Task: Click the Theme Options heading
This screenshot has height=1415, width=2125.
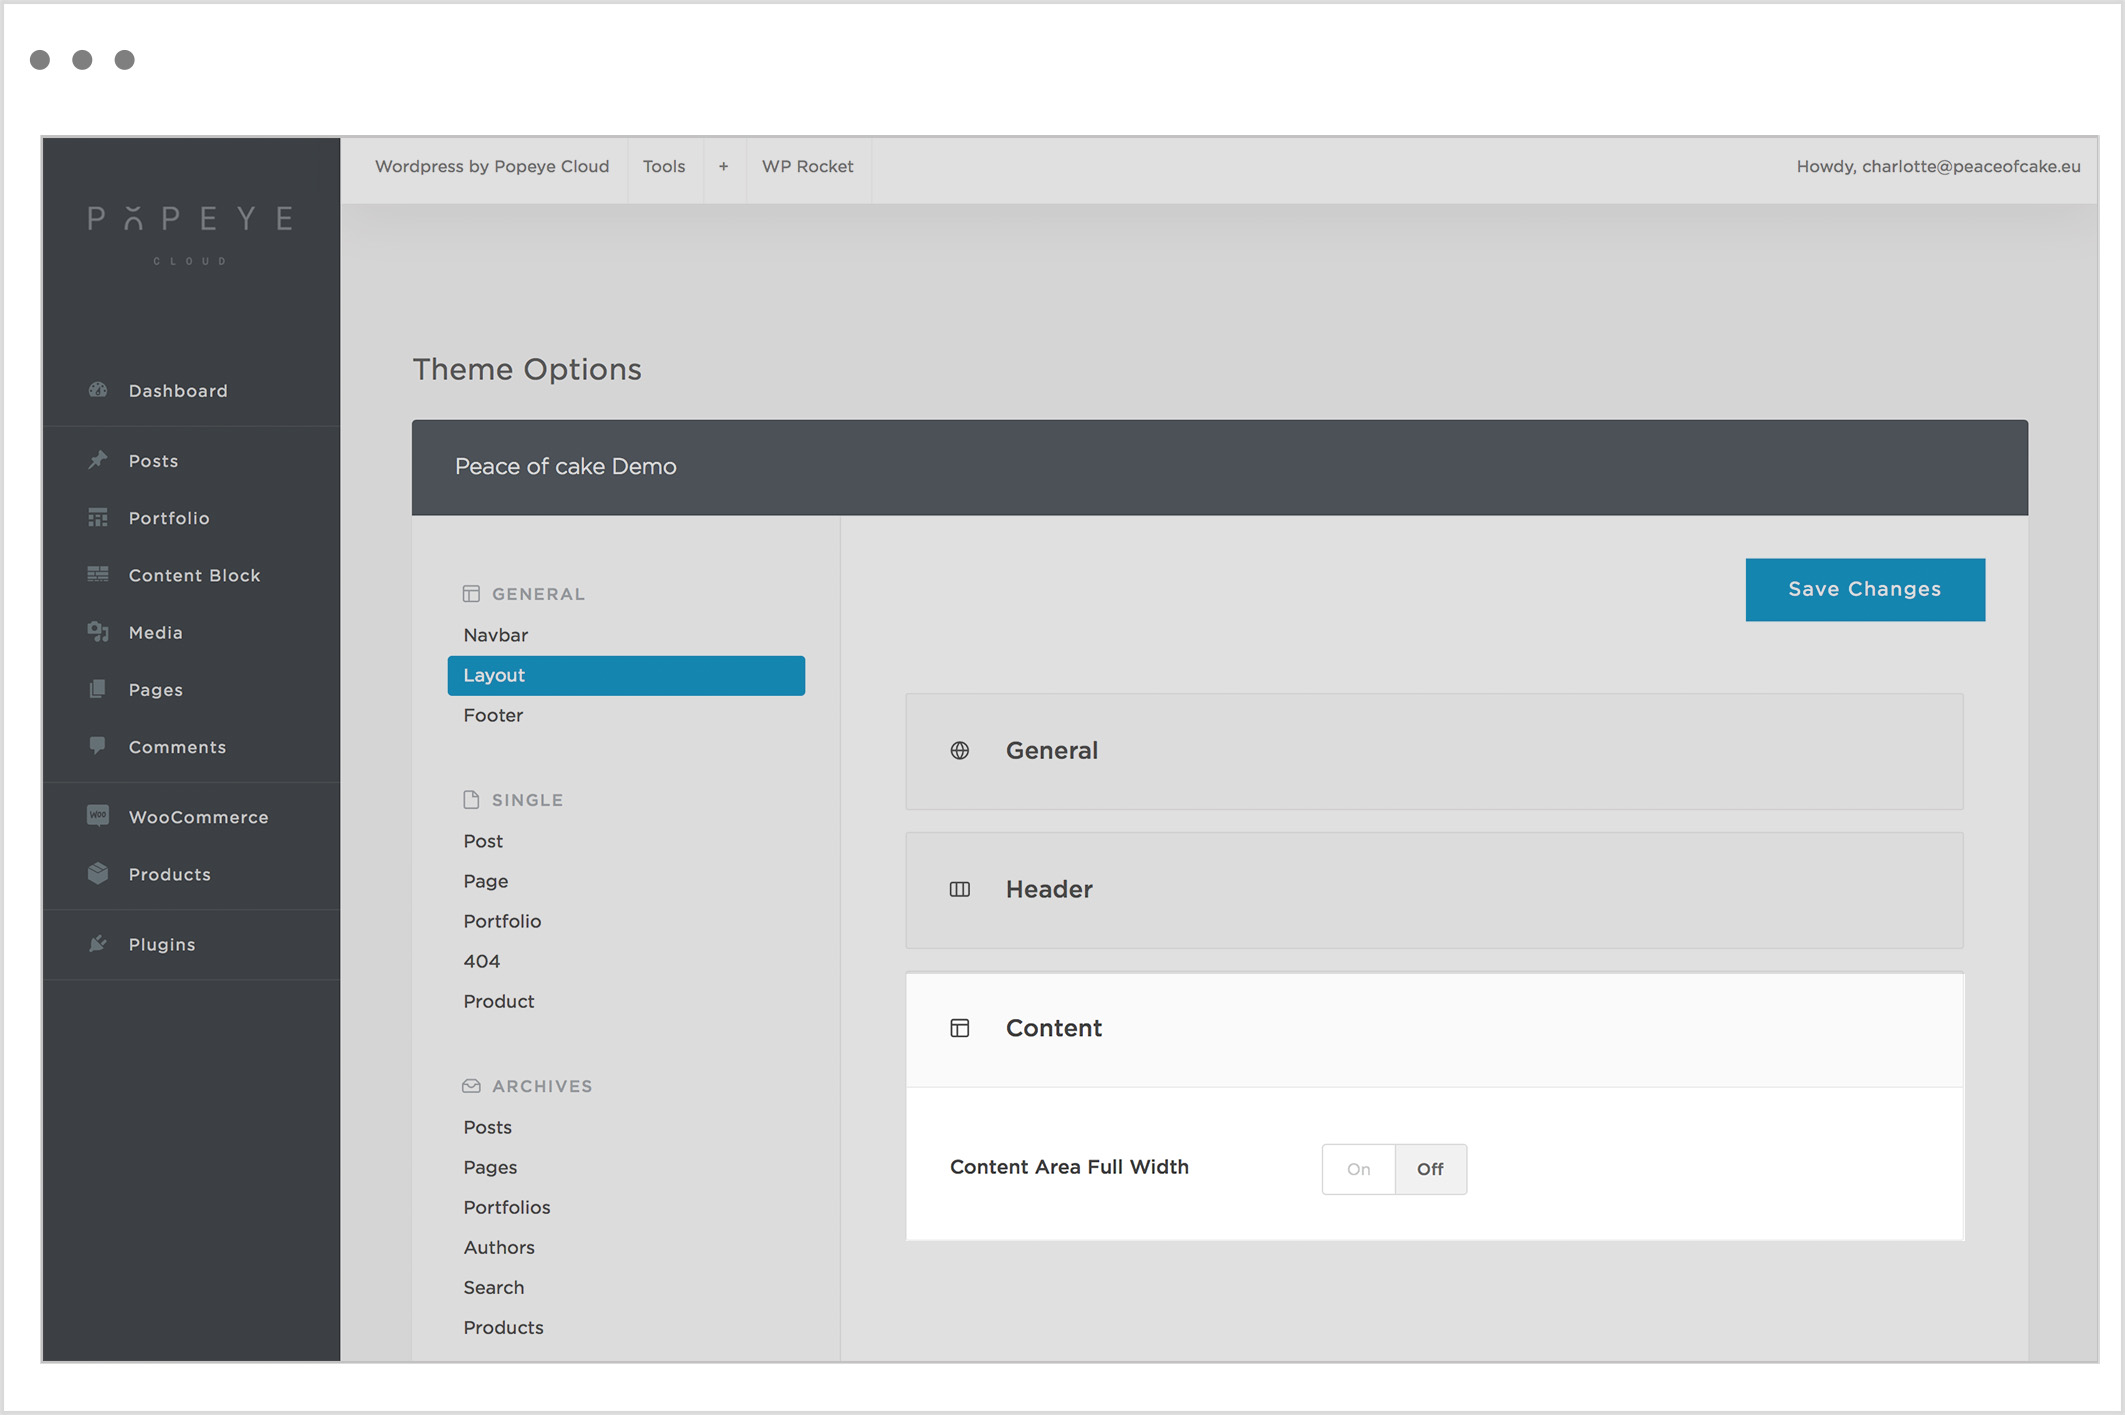Action: 527,370
